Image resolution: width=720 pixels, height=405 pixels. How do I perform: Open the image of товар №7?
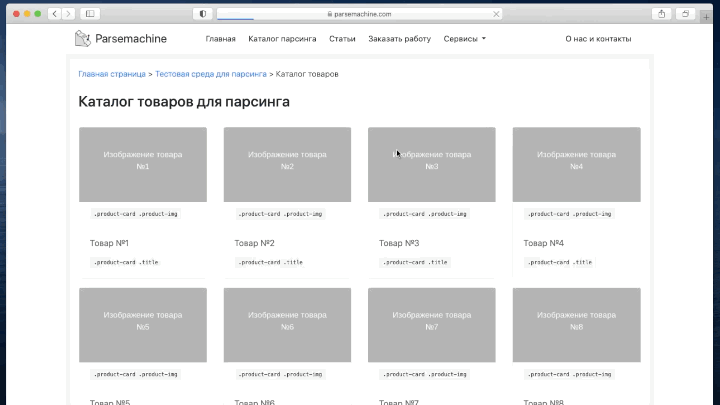pyautogui.click(x=432, y=325)
